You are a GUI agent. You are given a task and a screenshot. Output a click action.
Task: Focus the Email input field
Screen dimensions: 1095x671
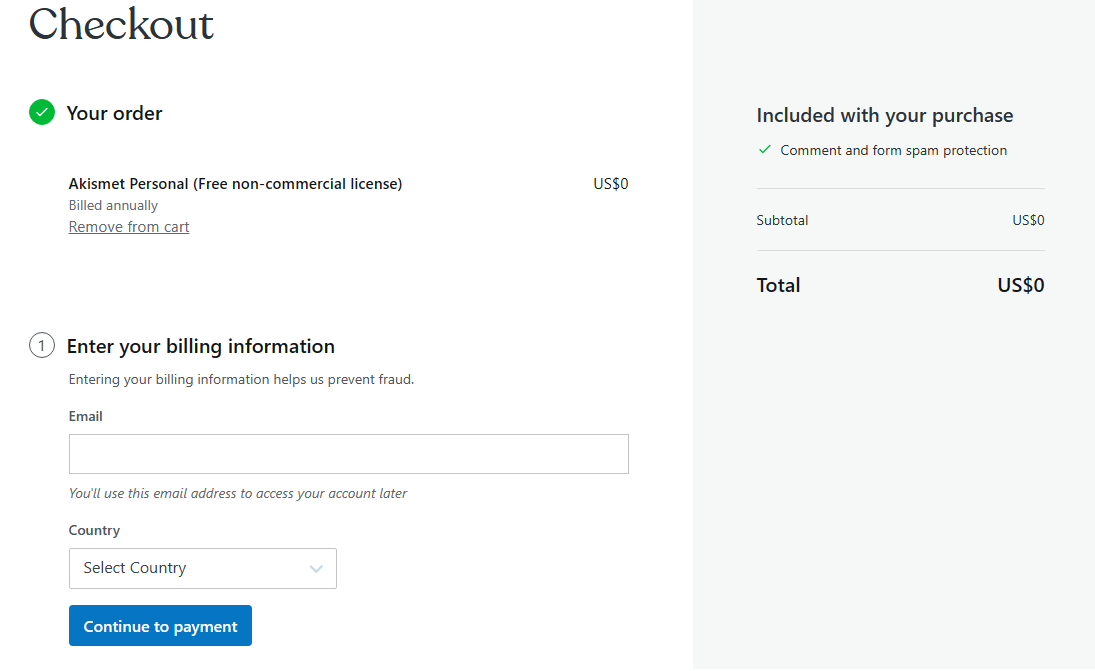[x=348, y=454]
